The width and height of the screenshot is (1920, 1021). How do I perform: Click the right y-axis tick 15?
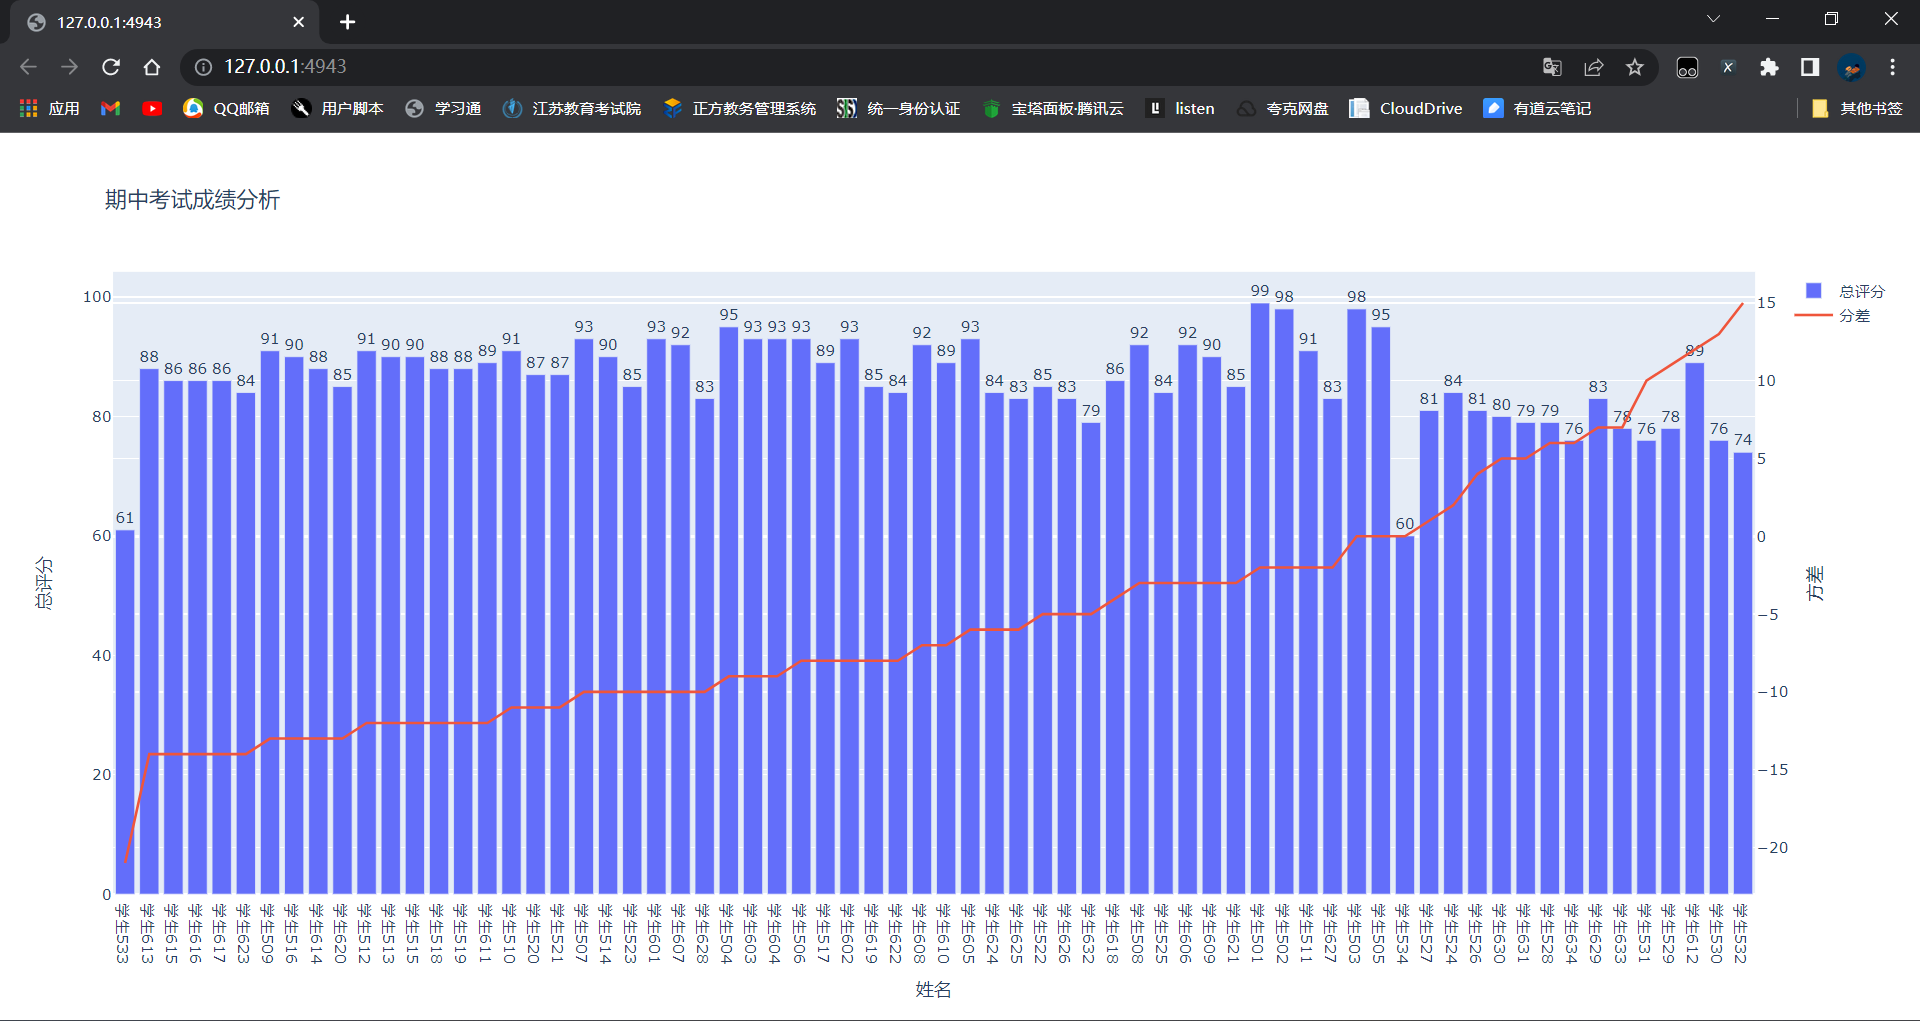coord(1767,303)
